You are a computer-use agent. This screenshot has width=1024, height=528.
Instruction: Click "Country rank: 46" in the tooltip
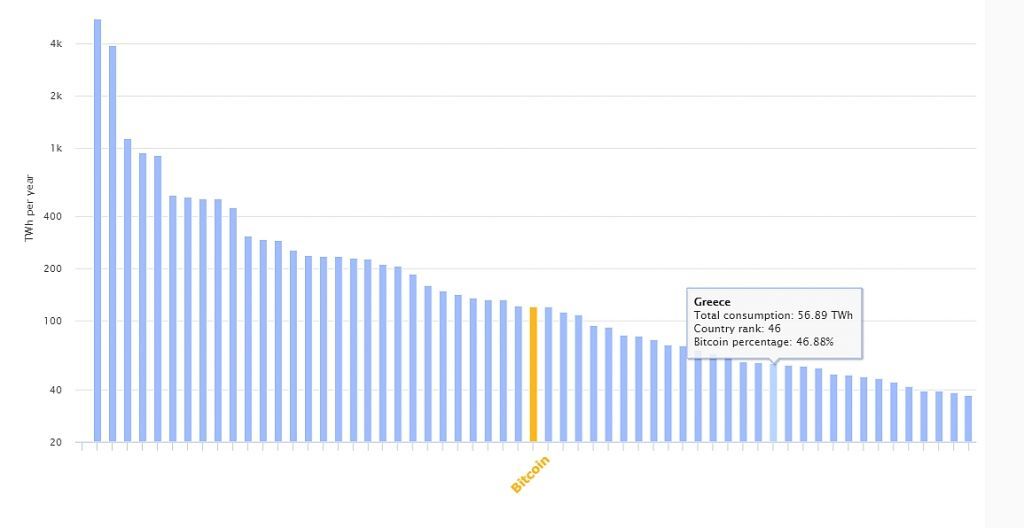[737, 329]
